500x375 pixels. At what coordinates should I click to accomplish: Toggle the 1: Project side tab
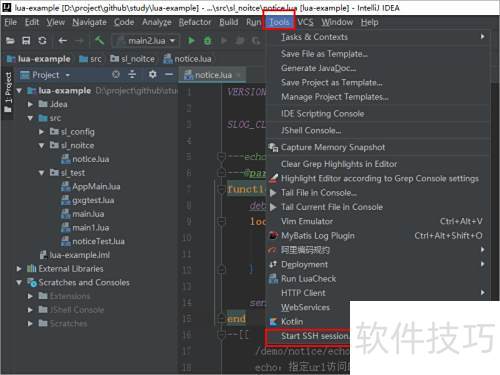[x=8, y=93]
